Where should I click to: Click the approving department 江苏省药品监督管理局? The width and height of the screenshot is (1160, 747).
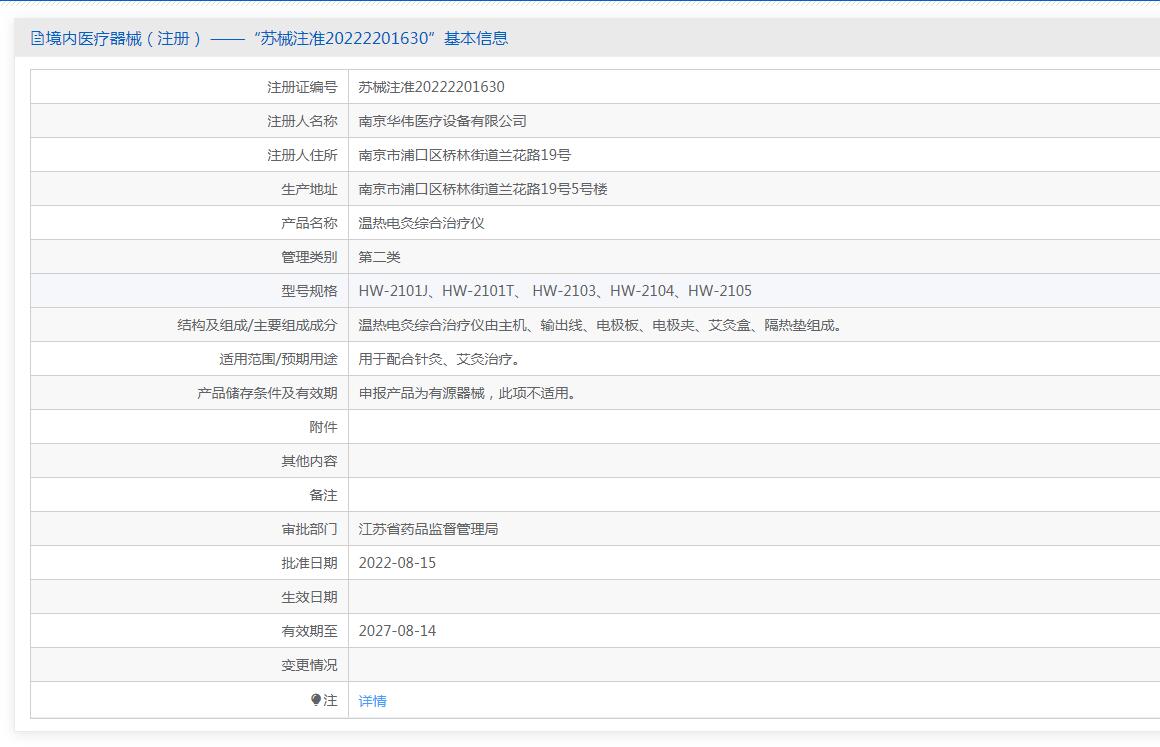[x=428, y=529]
